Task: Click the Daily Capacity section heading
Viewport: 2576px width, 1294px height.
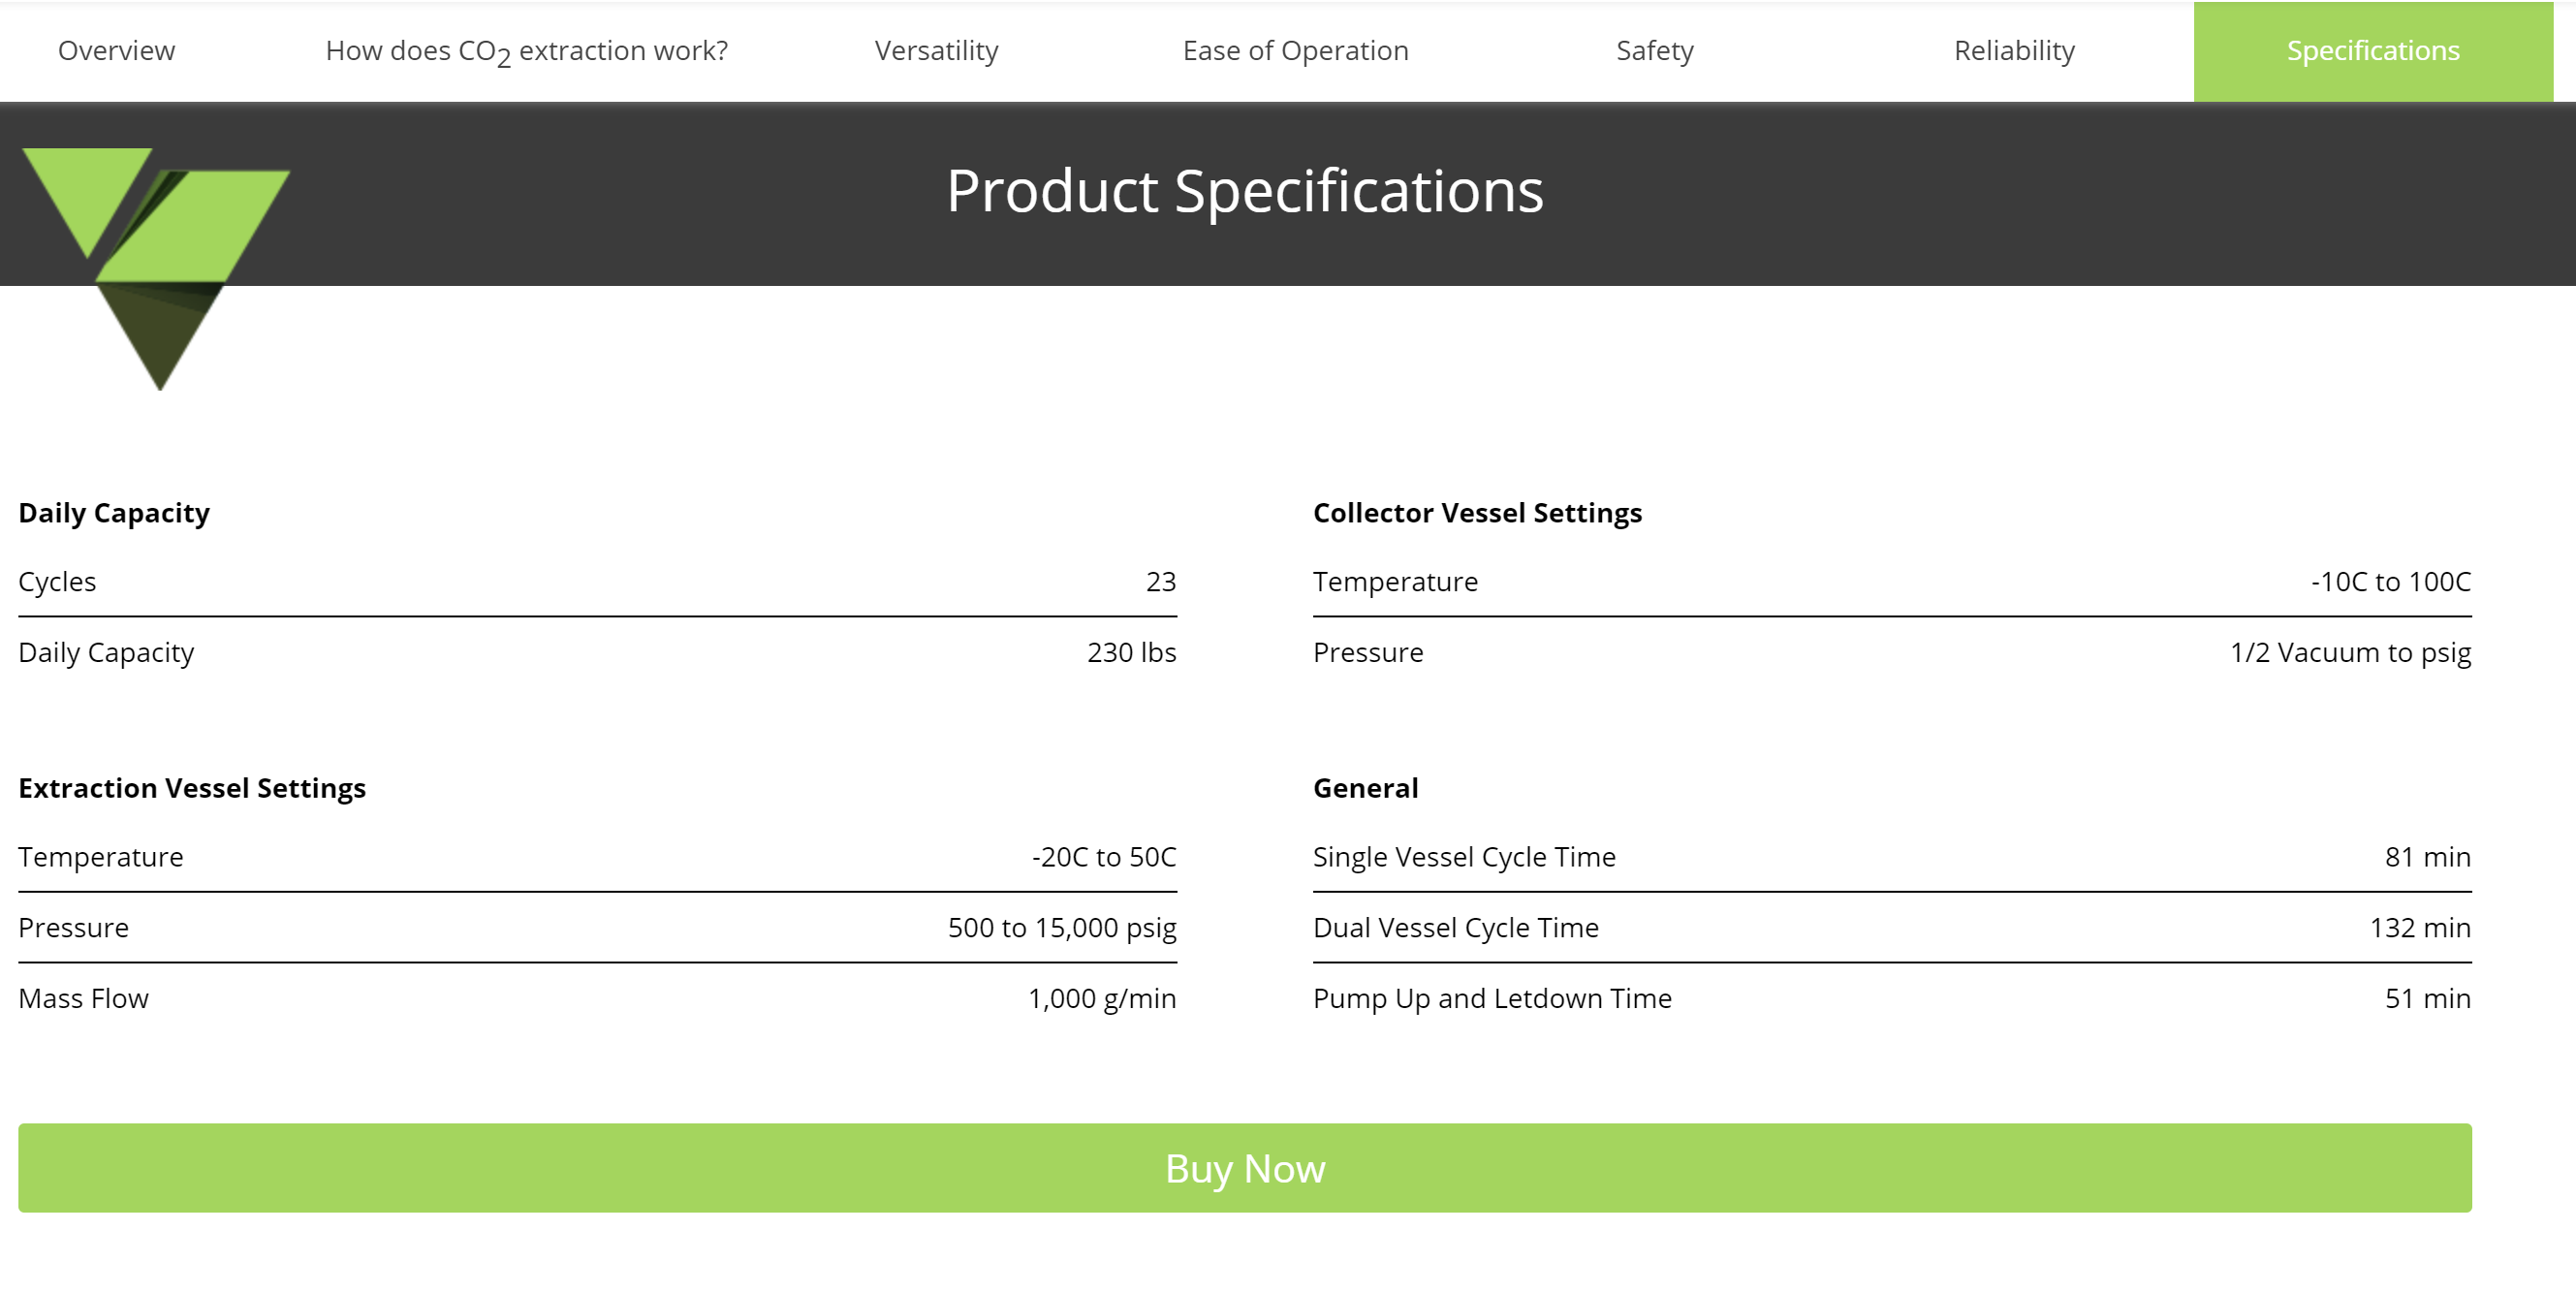Action: (114, 513)
